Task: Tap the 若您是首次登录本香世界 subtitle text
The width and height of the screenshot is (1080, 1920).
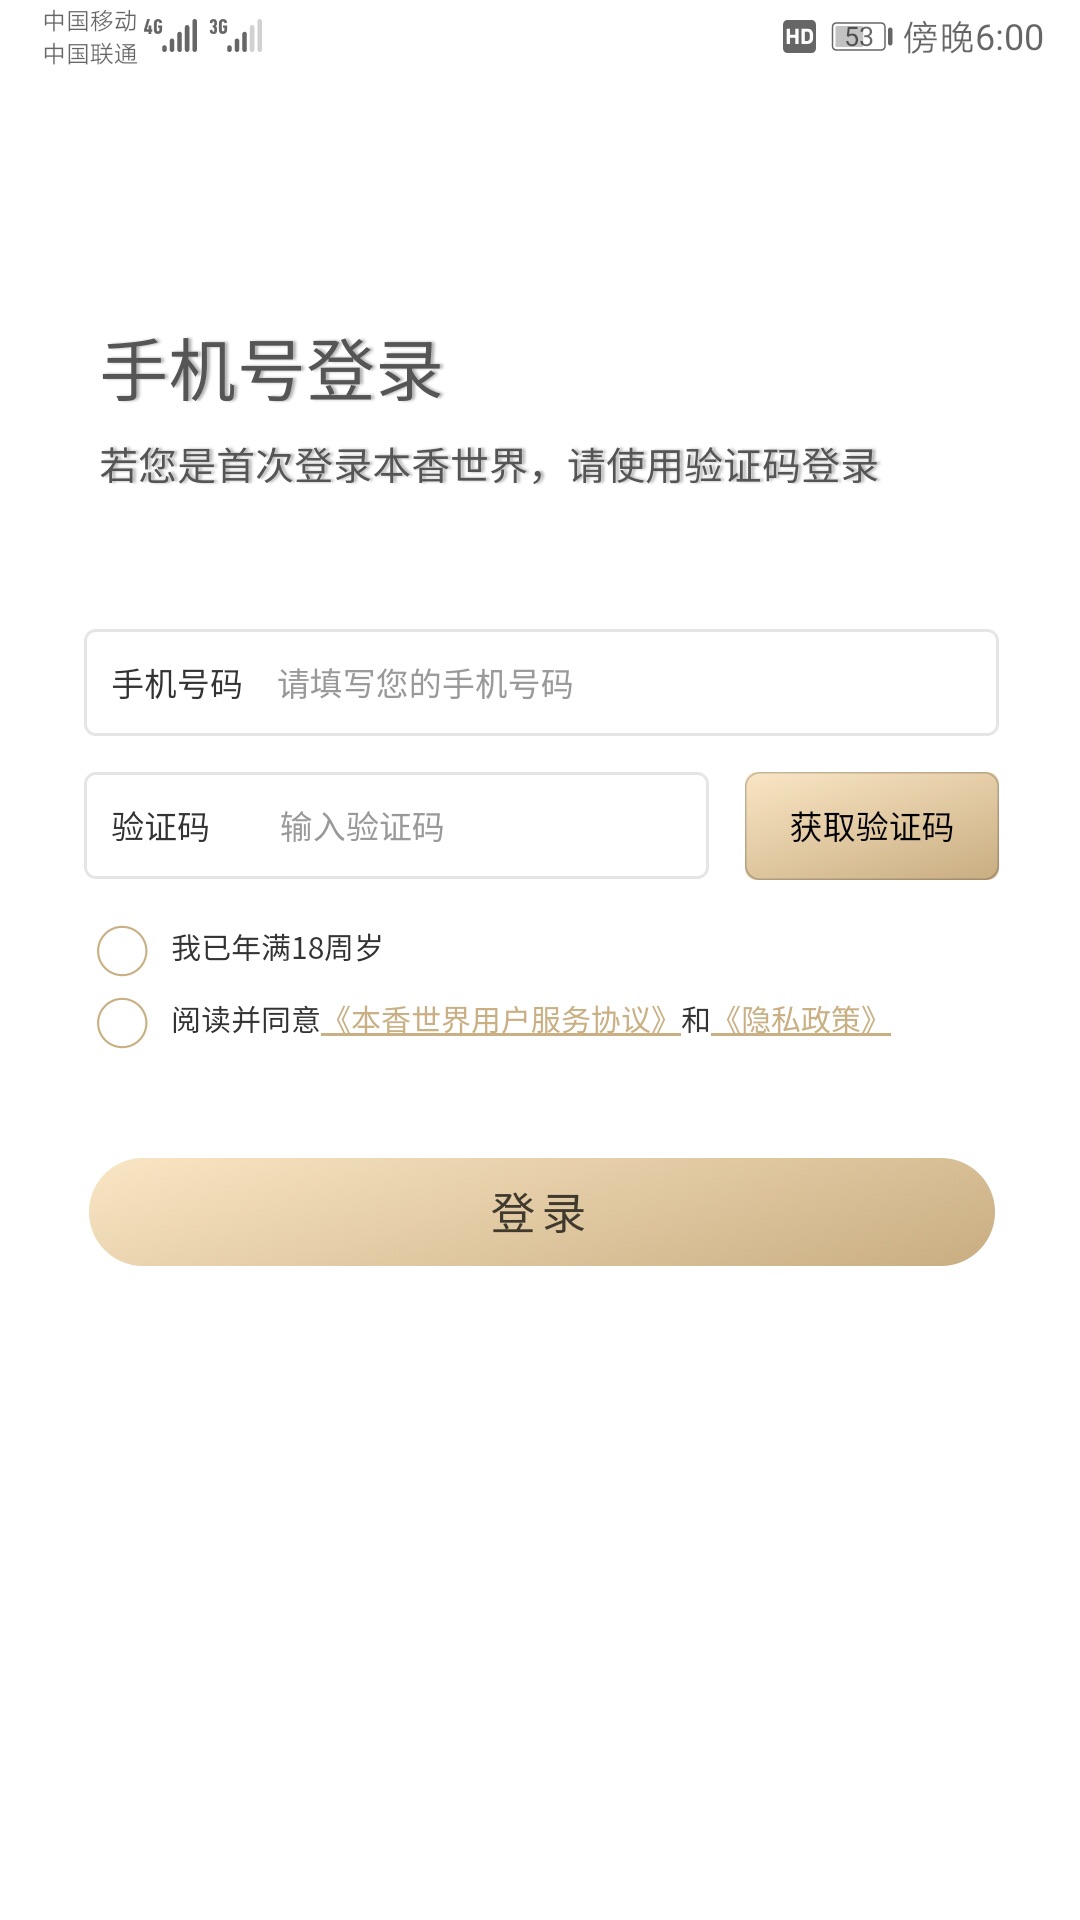Action: coord(489,466)
